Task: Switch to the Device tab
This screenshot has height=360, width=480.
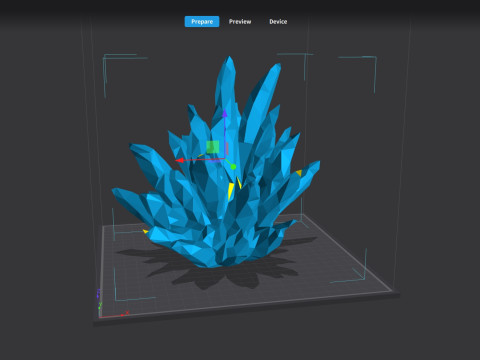Action: [278, 22]
